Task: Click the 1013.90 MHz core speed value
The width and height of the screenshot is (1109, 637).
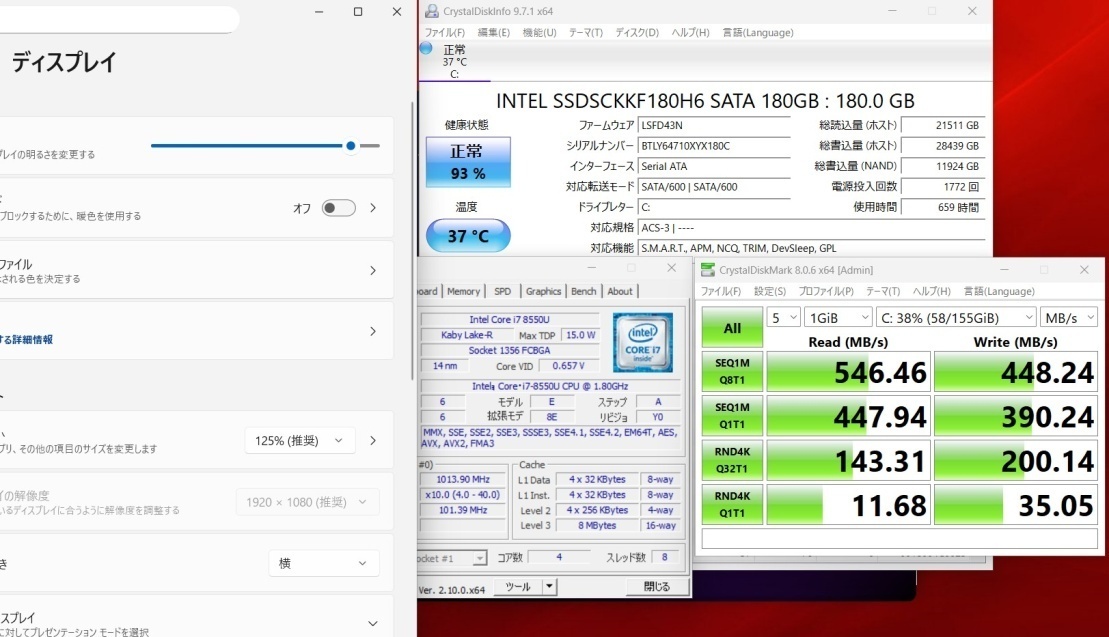Action: (463, 479)
